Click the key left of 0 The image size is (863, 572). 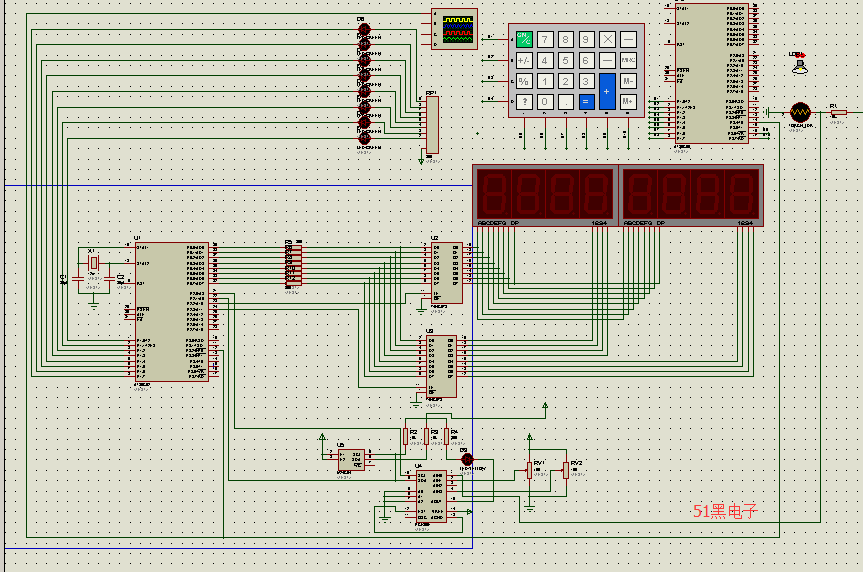(524, 102)
